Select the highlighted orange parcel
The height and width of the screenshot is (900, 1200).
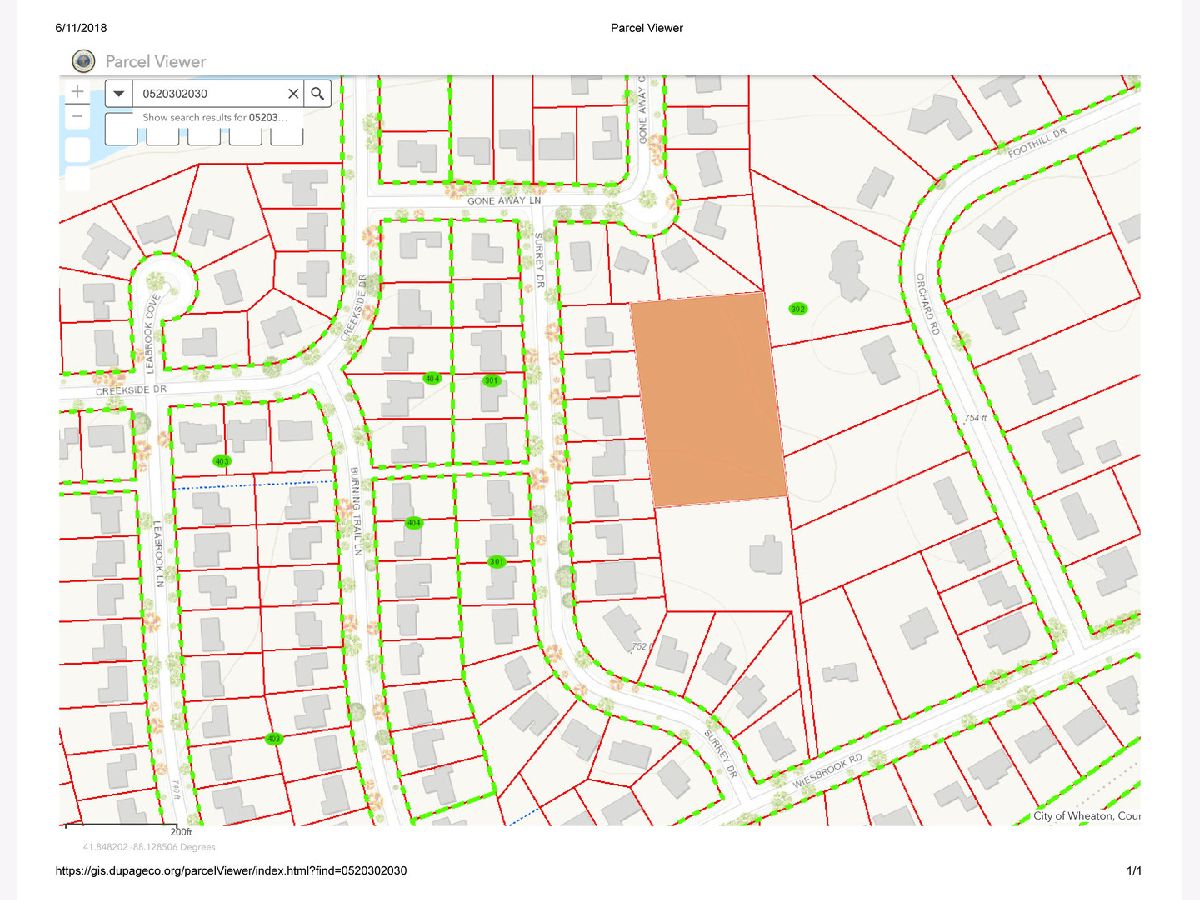coord(709,400)
